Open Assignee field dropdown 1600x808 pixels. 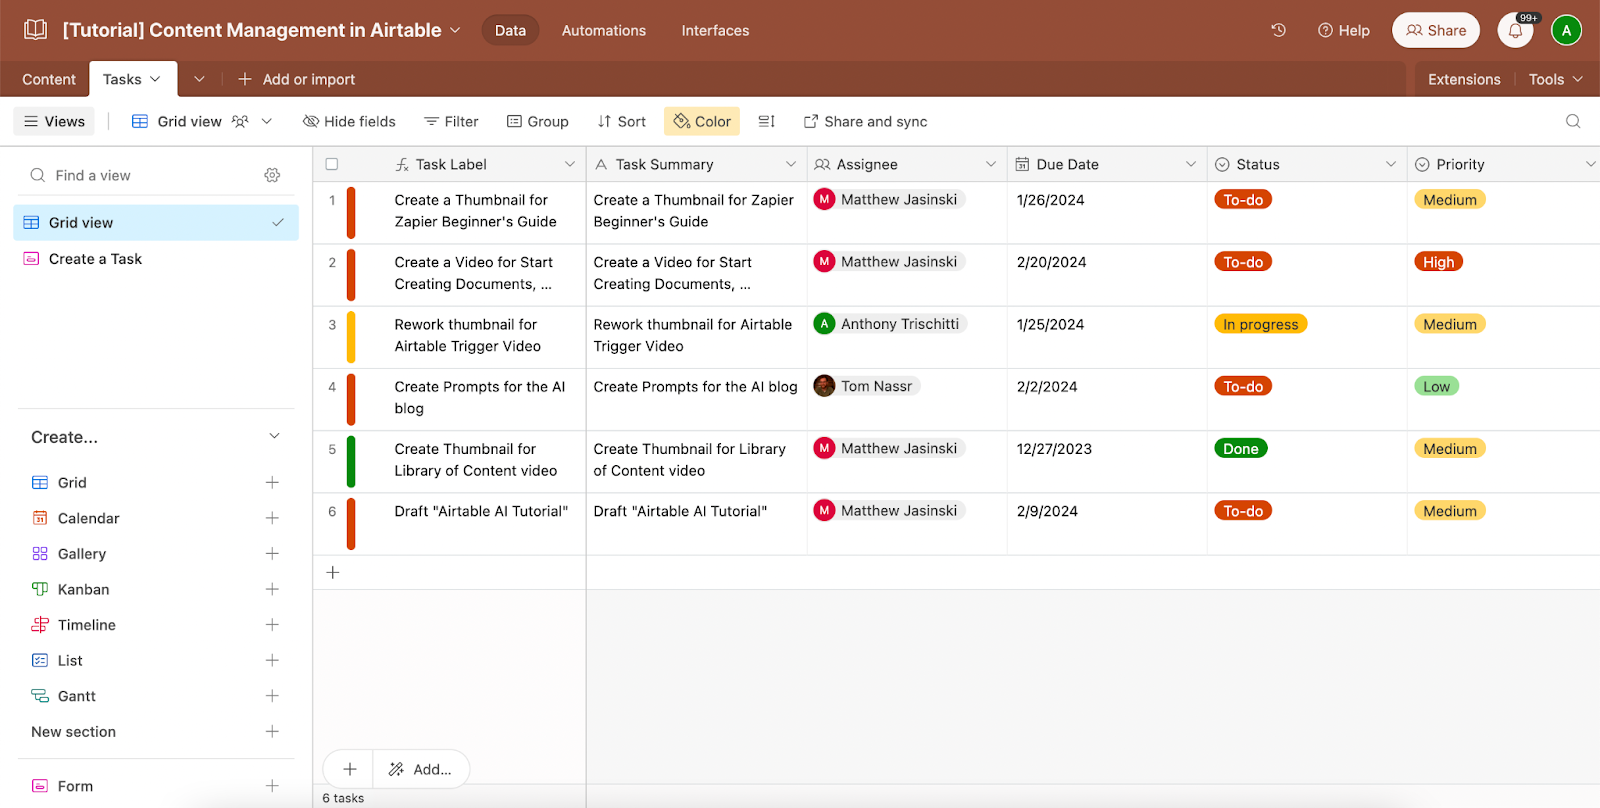(x=991, y=164)
